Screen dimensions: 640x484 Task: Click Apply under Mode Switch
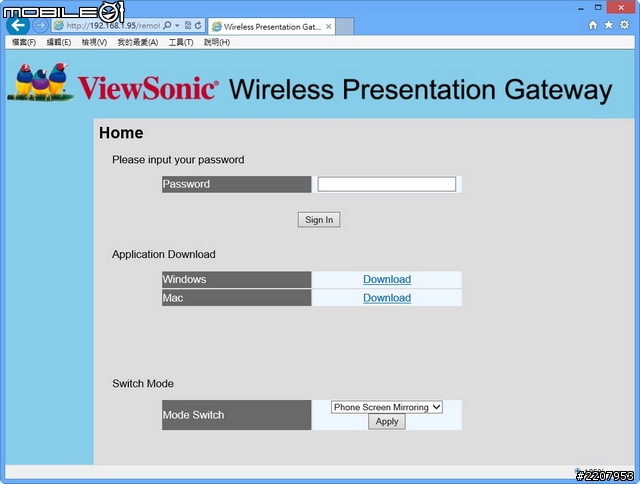pos(387,422)
